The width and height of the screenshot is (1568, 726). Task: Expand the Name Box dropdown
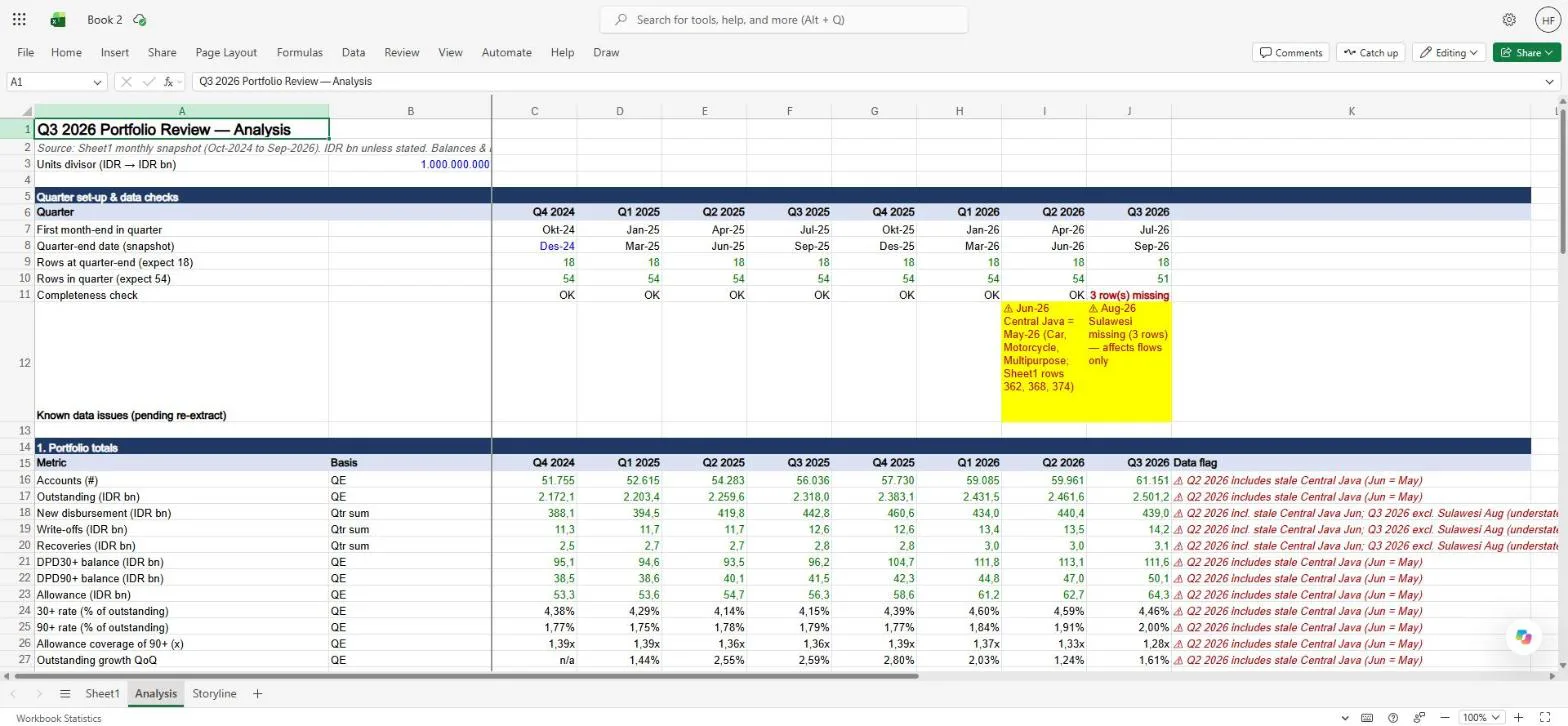coord(97,82)
